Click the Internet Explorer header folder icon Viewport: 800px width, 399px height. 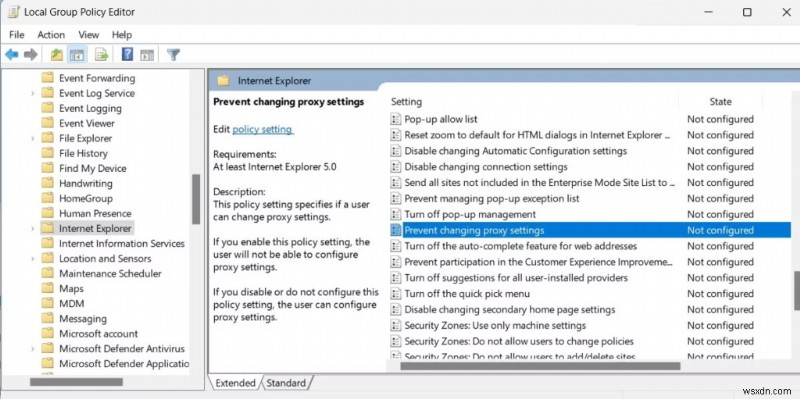click(x=223, y=81)
